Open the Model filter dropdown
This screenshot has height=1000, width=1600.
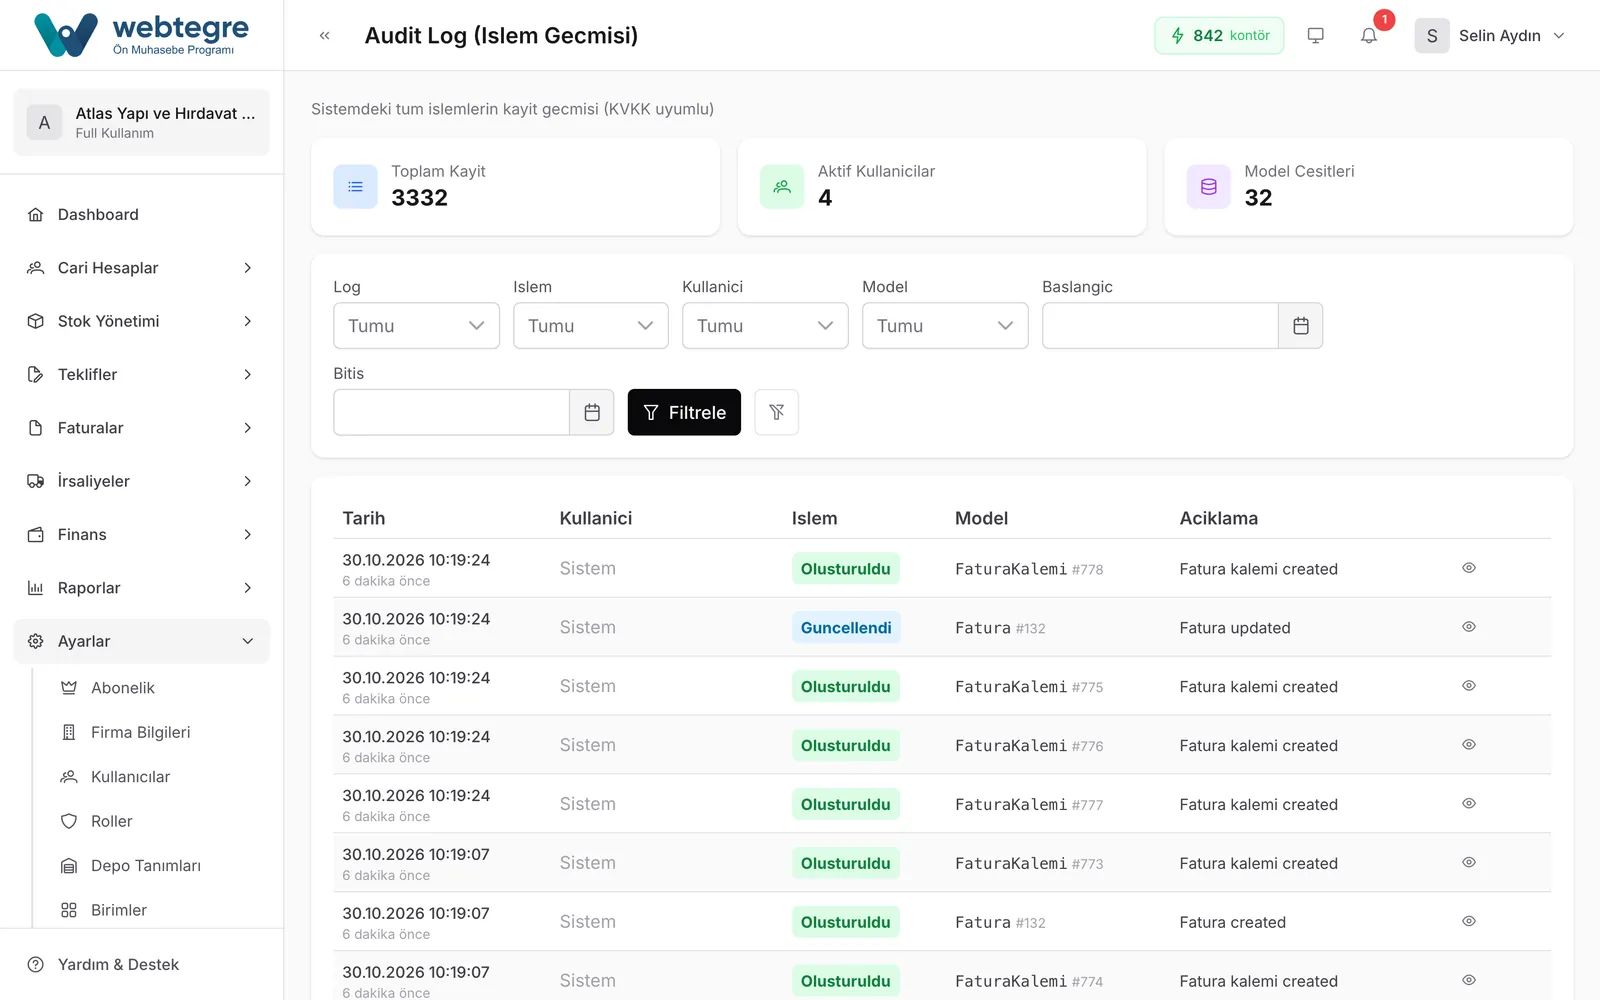coord(945,326)
